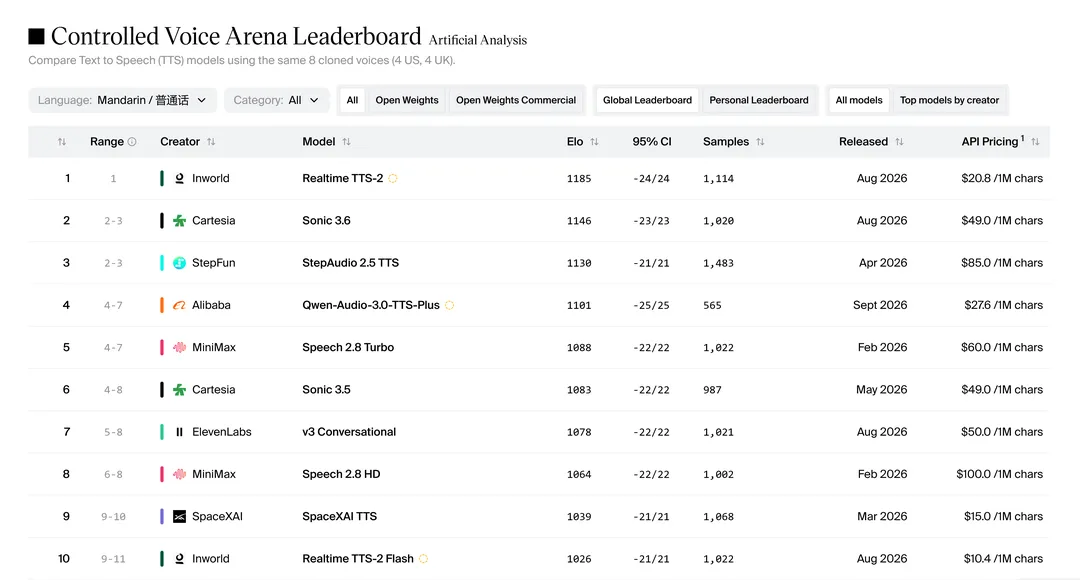Click the Elo value 1185
Screen dimensions: 1080x580
(579, 178)
